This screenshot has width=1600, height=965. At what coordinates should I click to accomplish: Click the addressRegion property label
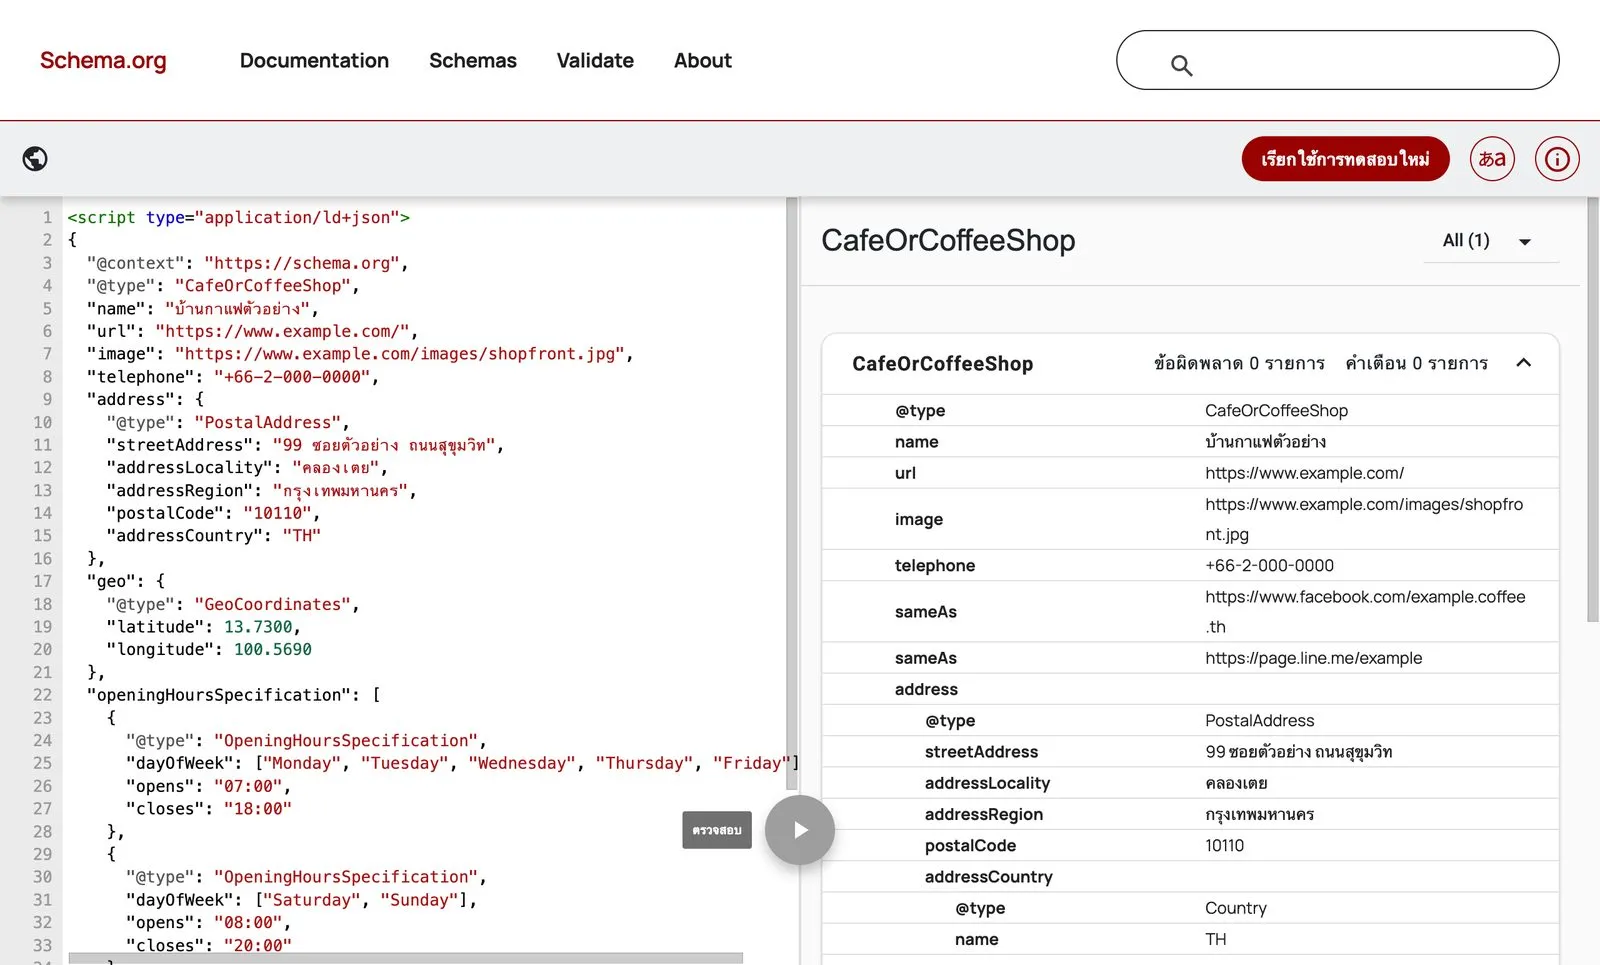click(x=984, y=815)
